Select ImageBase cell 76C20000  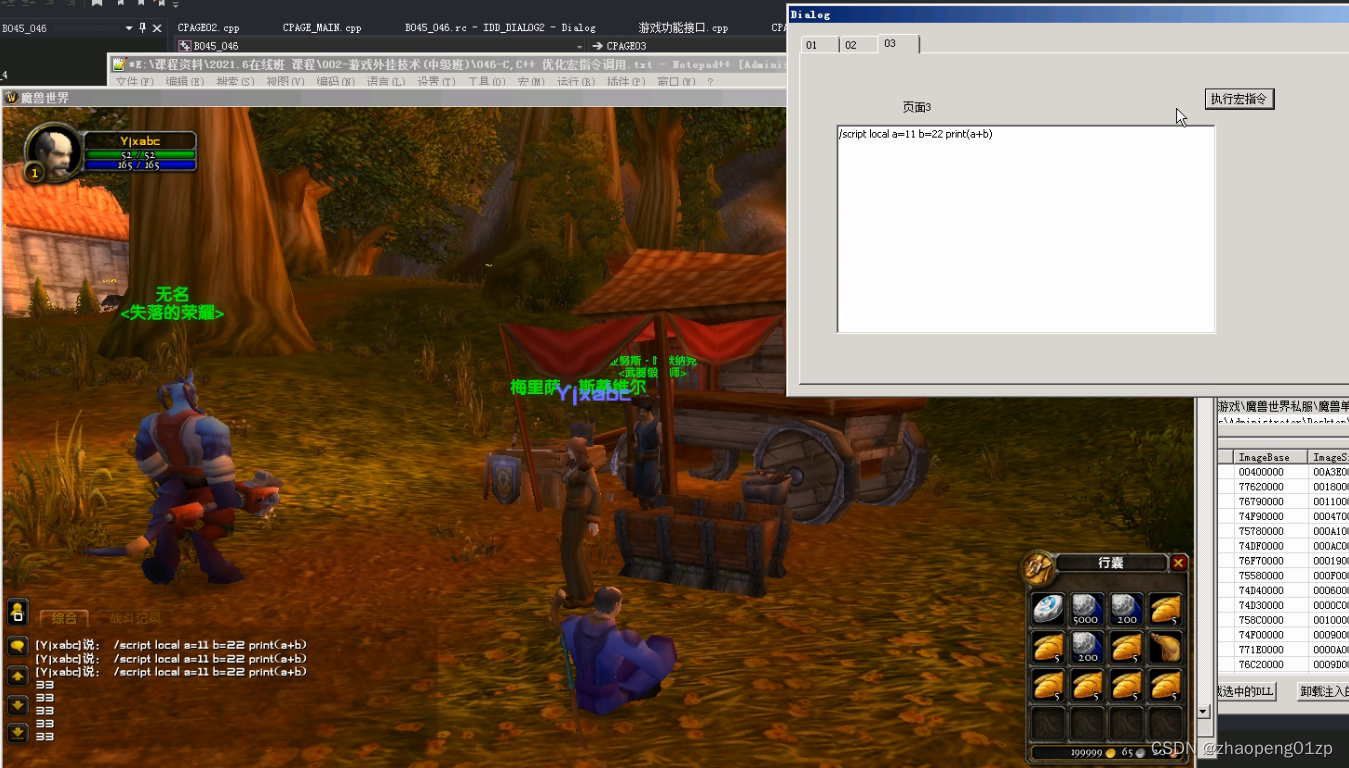click(1269, 664)
